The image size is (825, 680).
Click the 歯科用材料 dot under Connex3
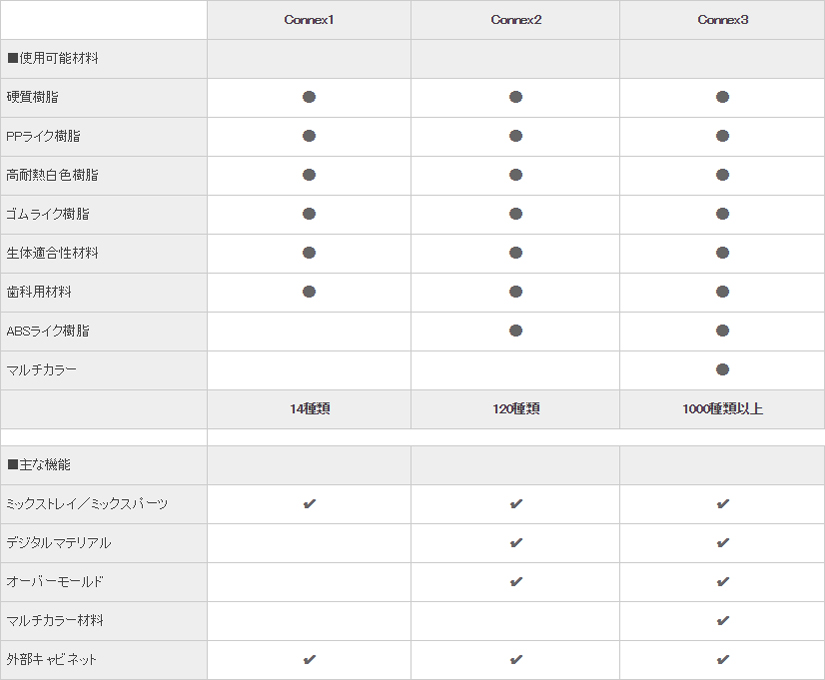[x=722, y=292]
